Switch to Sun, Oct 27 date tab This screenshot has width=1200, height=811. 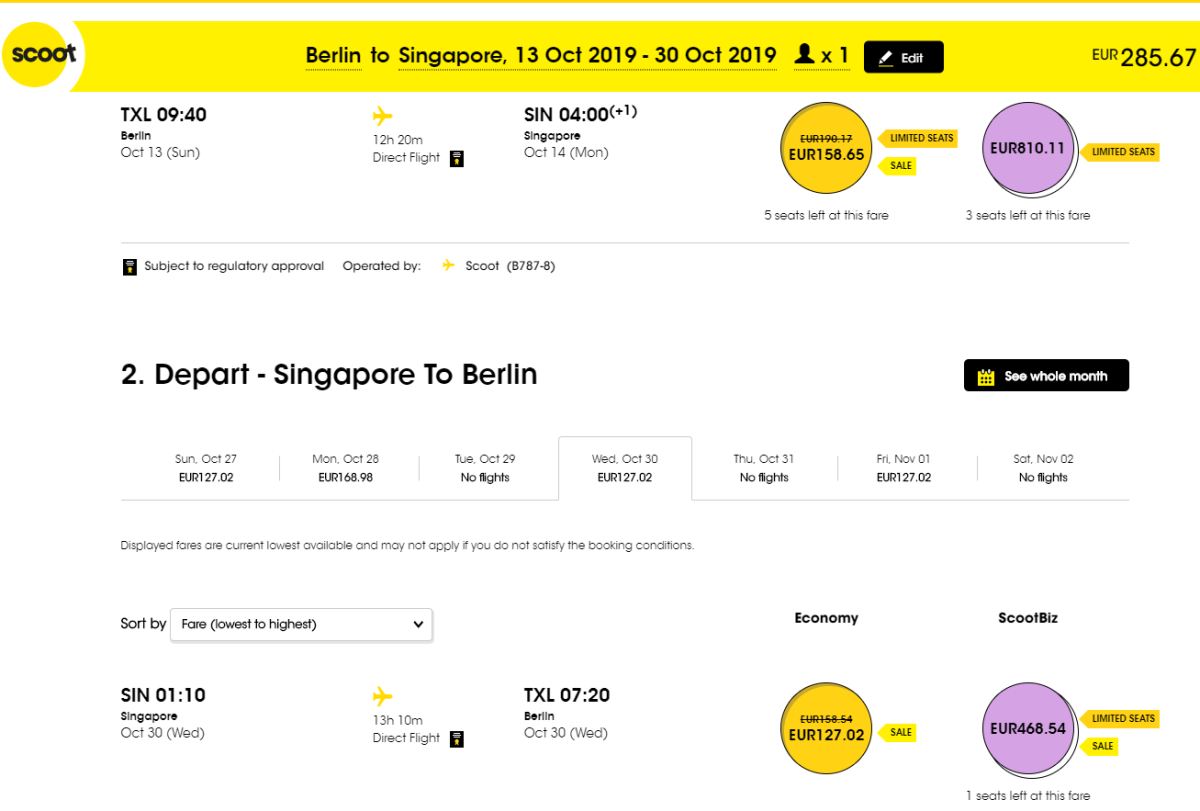pyautogui.click(x=205, y=468)
